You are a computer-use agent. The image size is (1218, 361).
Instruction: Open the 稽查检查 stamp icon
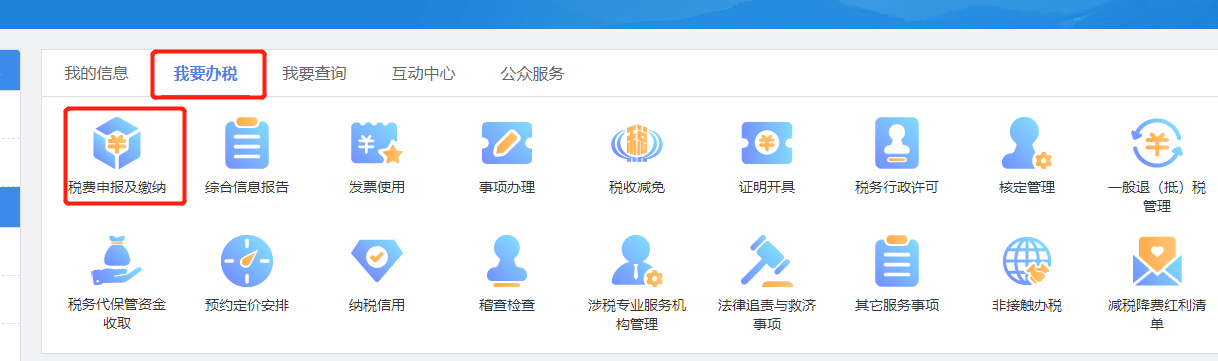507,261
